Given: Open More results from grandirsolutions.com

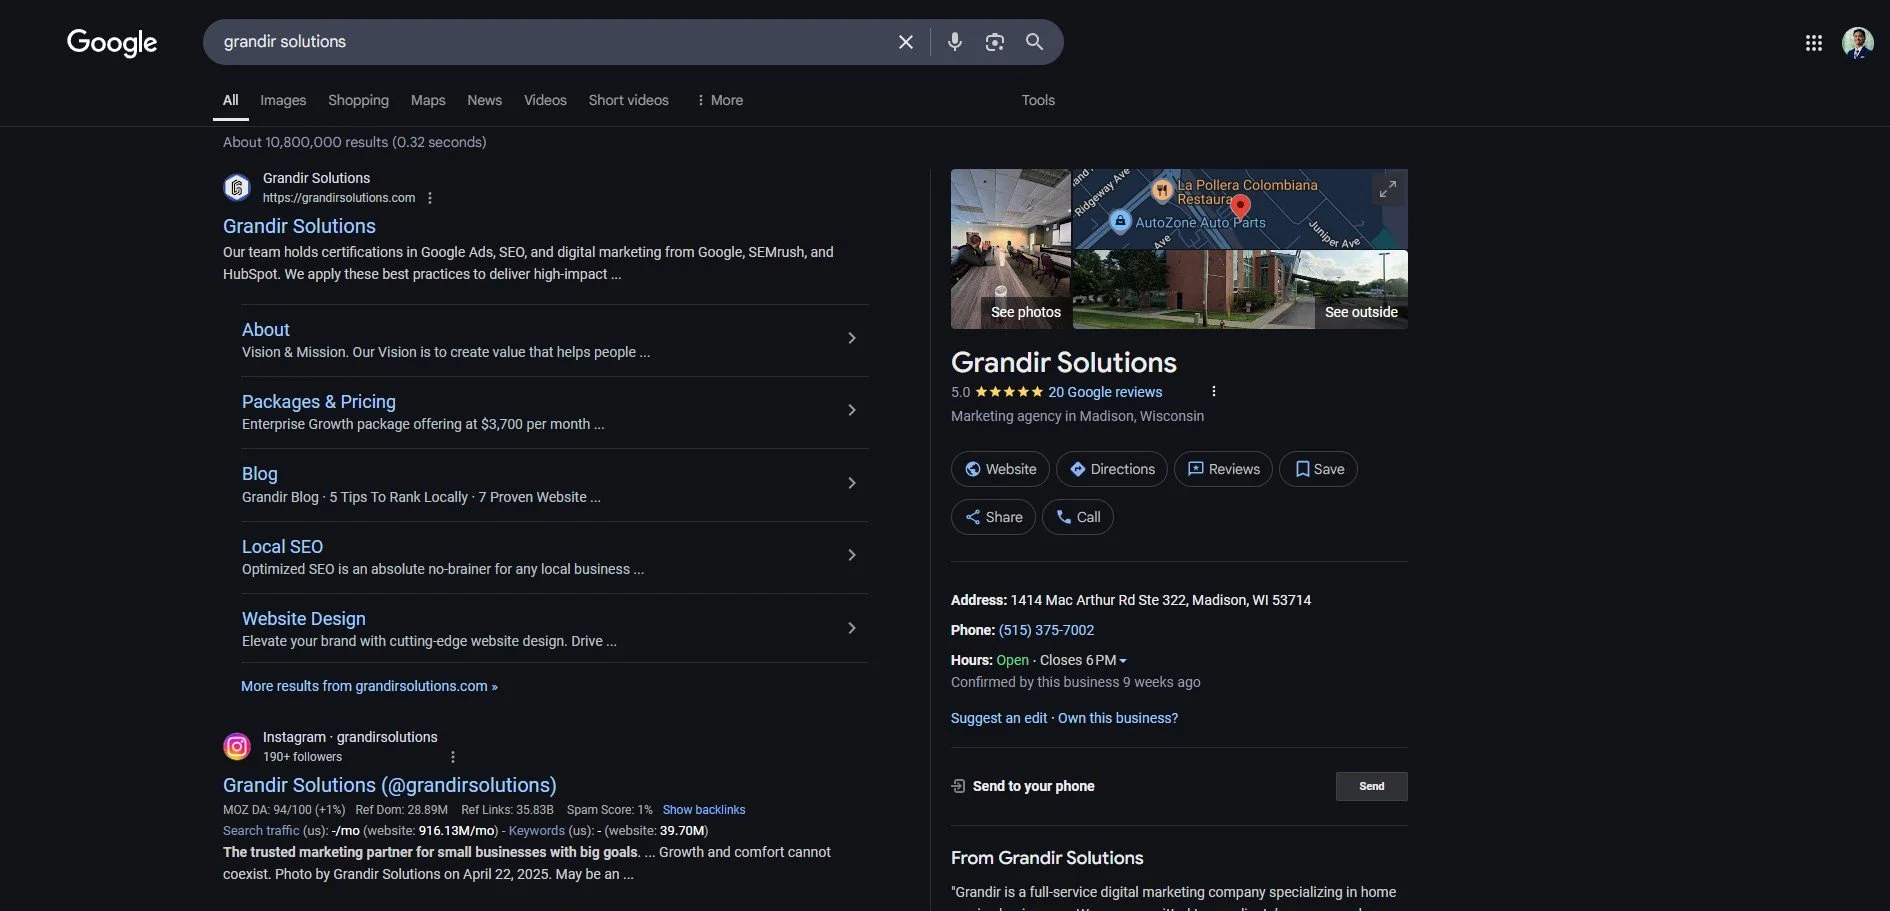Looking at the screenshot, I should [369, 686].
